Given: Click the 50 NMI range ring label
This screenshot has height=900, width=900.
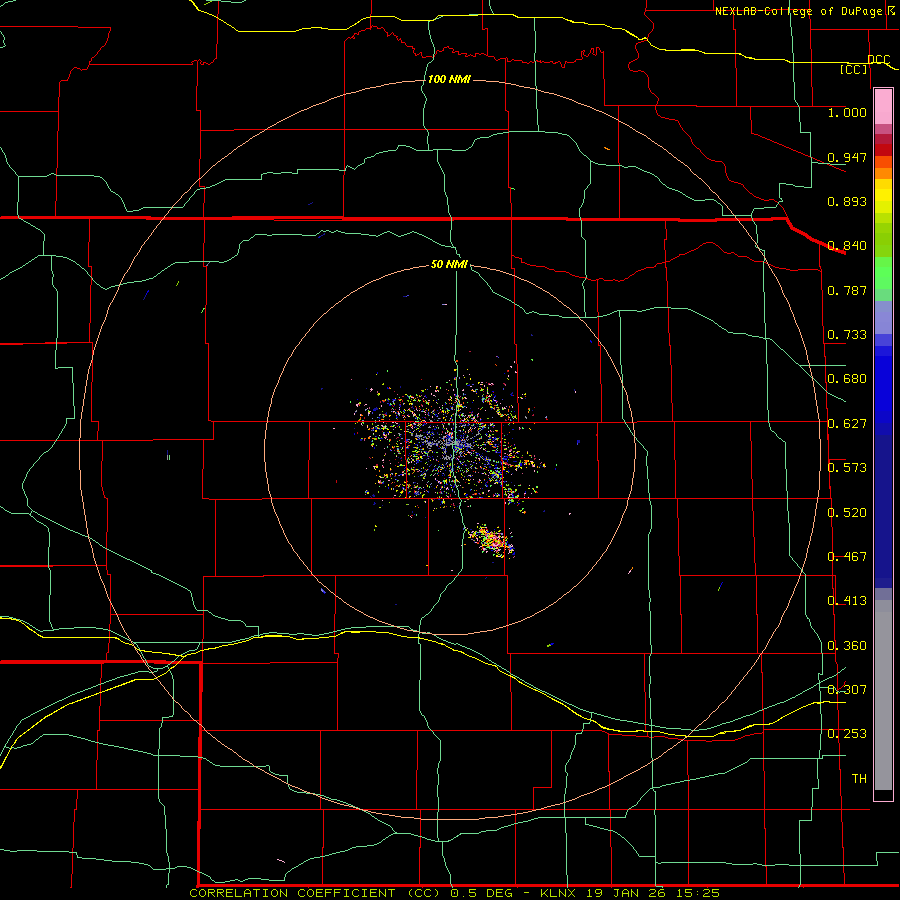Looking at the screenshot, I should pos(449,264).
